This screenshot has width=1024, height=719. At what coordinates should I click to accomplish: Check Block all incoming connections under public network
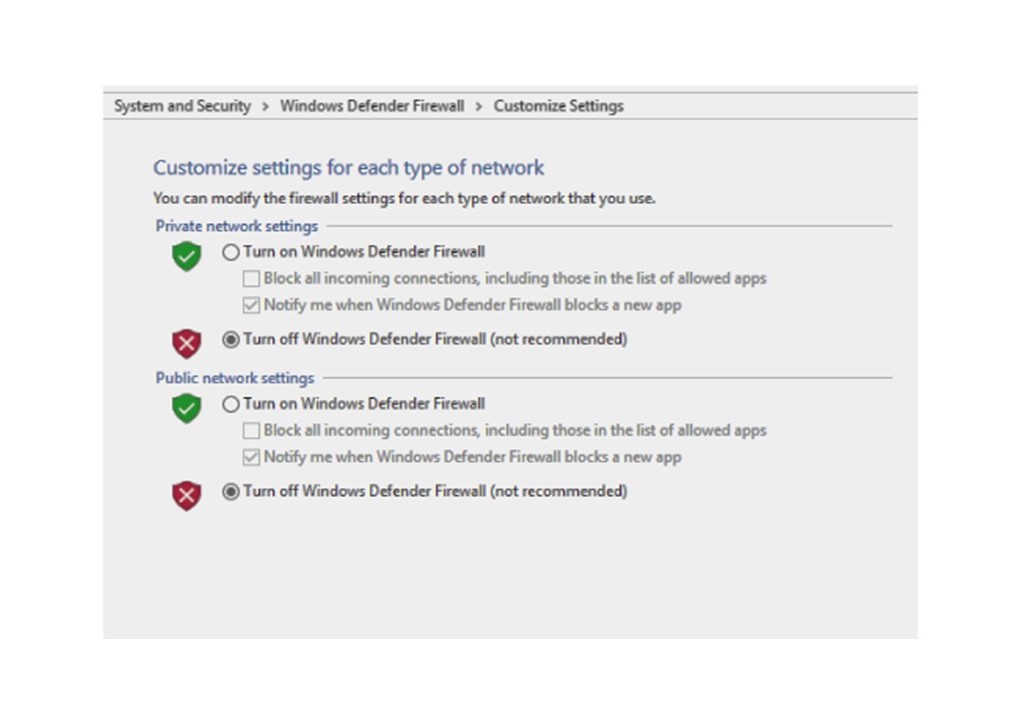(251, 431)
